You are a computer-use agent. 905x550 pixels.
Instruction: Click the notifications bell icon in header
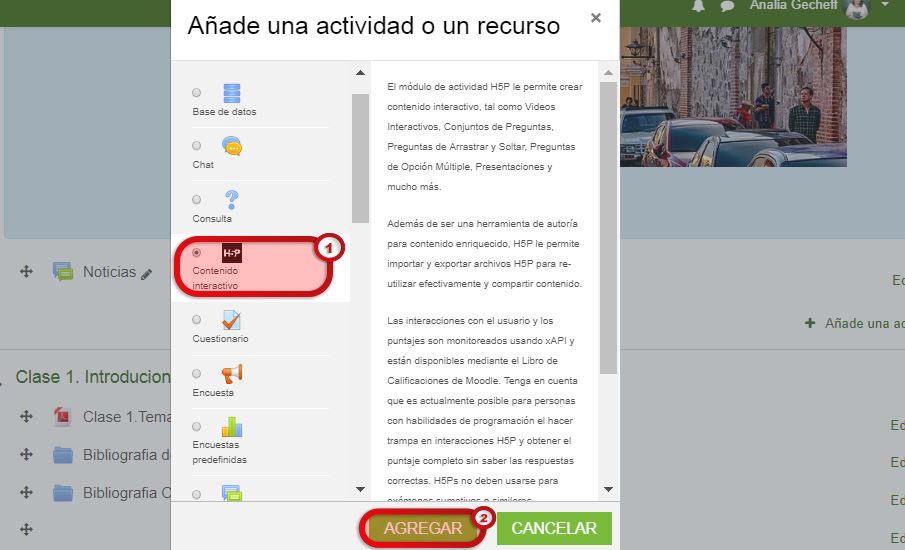tap(698, 6)
